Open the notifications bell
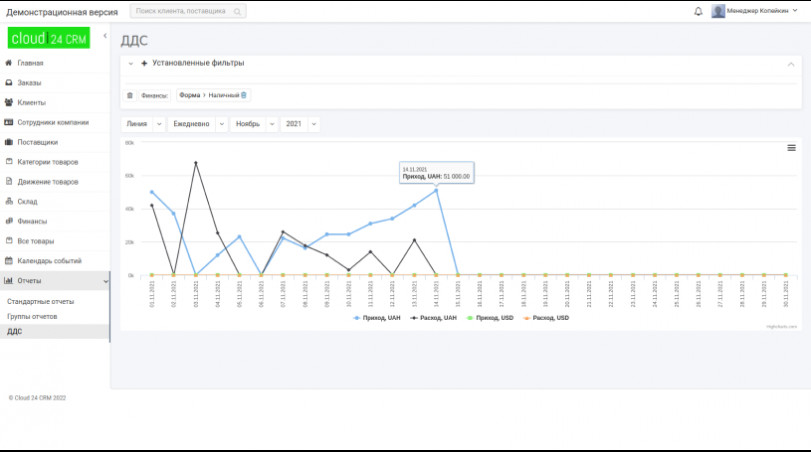The image size is (811, 452). point(698,11)
